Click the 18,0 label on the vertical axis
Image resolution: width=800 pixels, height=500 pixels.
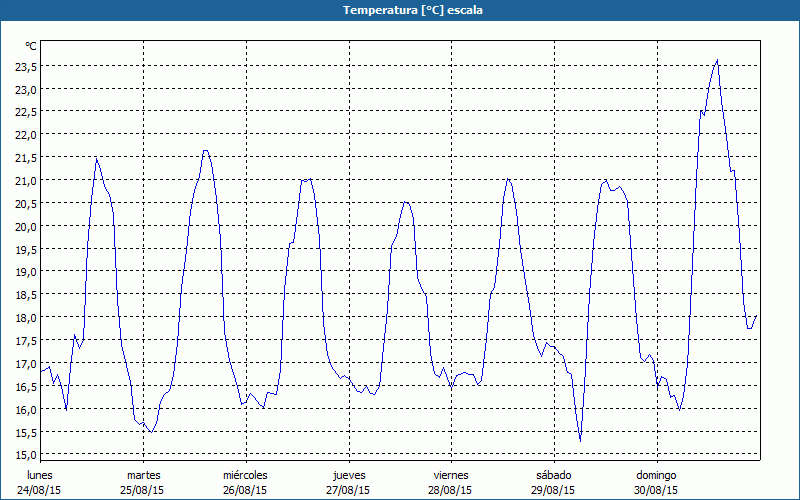27,318
